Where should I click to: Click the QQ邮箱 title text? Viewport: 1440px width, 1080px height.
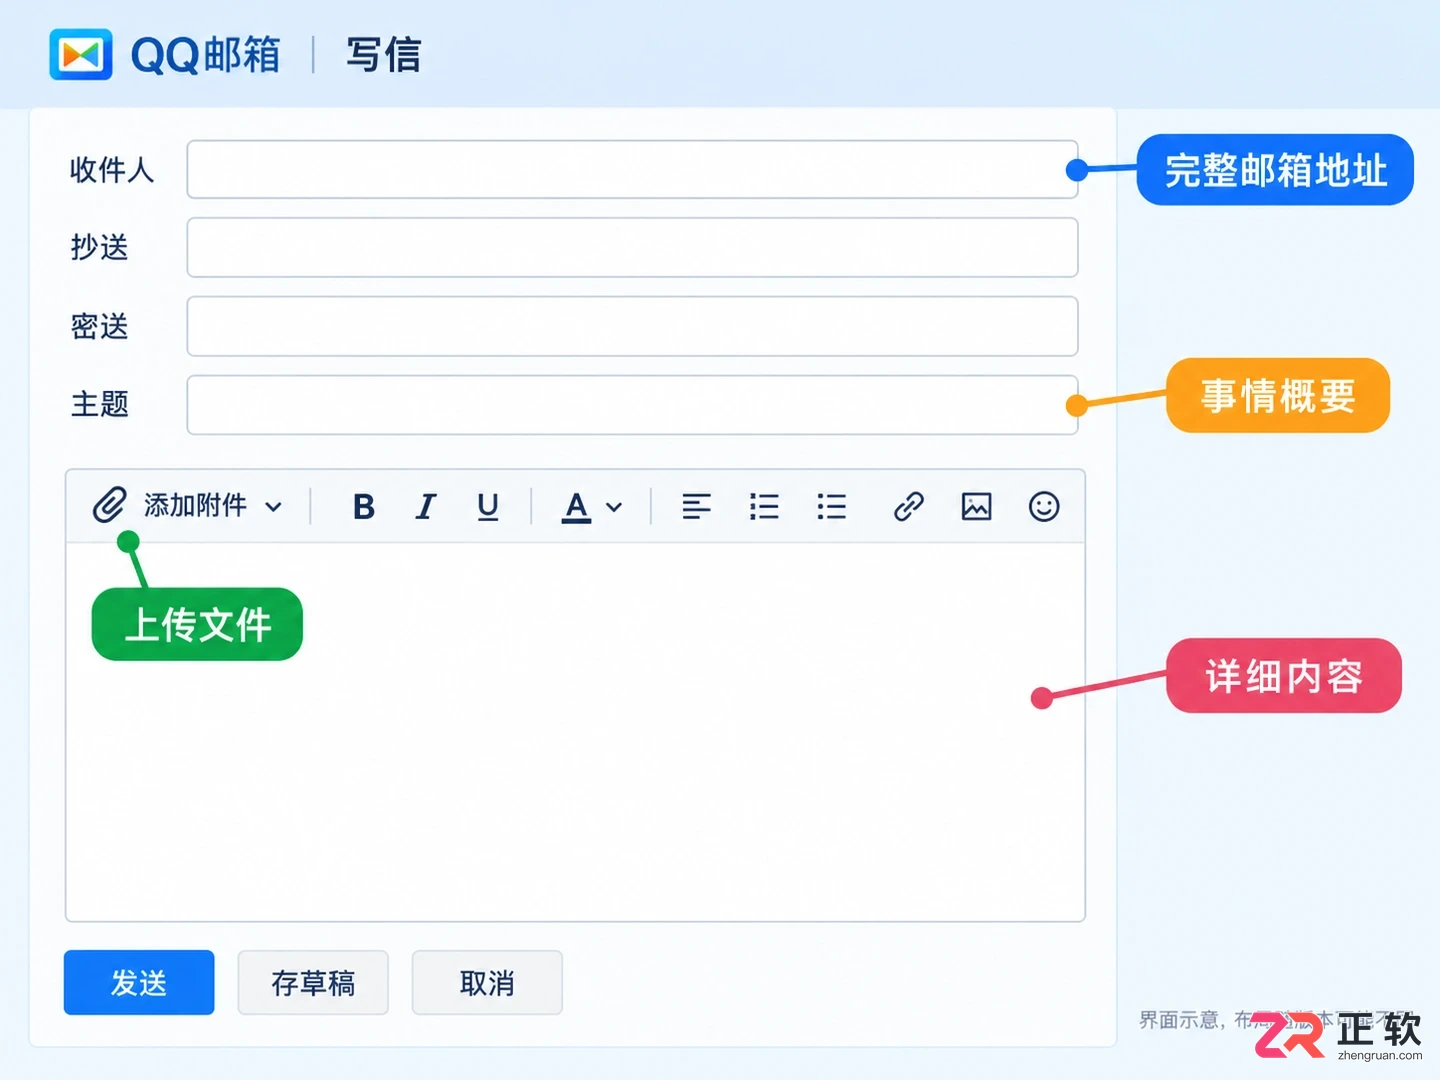pos(206,55)
